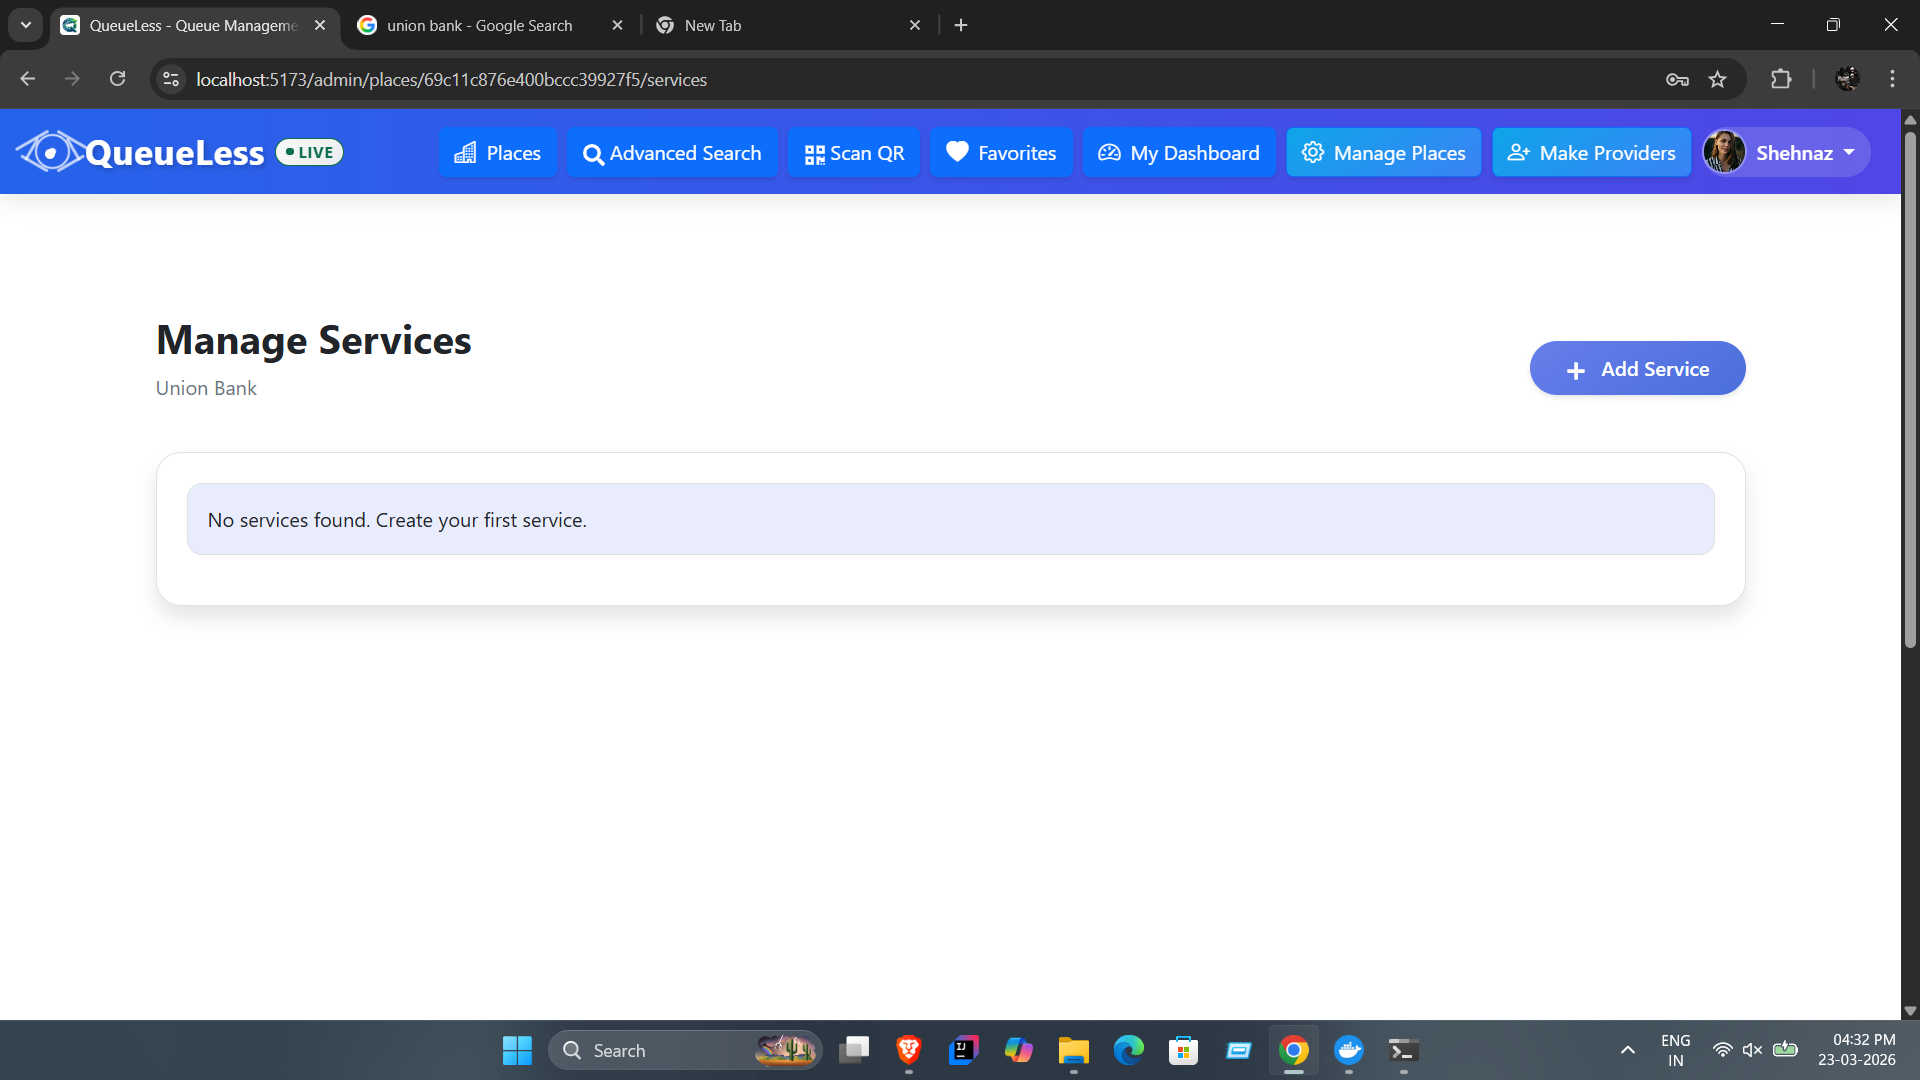Image resolution: width=1920 pixels, height=1080 pixels.
Task: Select the QueueLess browser tab
Action: [x=193, y=25]
